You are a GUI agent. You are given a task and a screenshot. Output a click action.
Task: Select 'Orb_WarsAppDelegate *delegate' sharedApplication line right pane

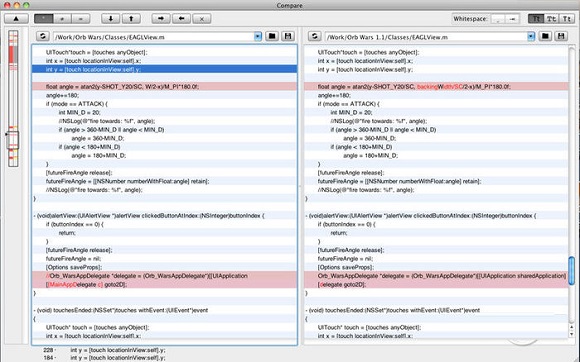point(436,276)
